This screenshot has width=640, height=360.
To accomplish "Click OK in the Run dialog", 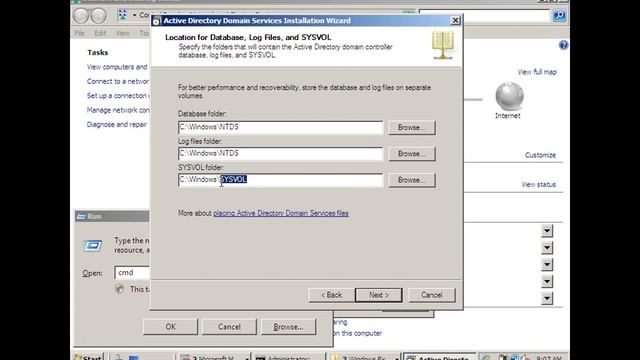I will point(171,327).
